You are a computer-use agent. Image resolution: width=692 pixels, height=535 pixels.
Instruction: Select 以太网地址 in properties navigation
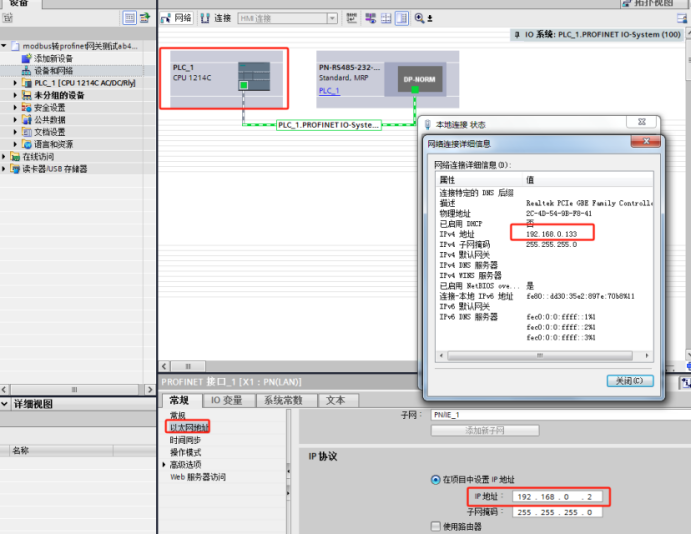point(189,427)
